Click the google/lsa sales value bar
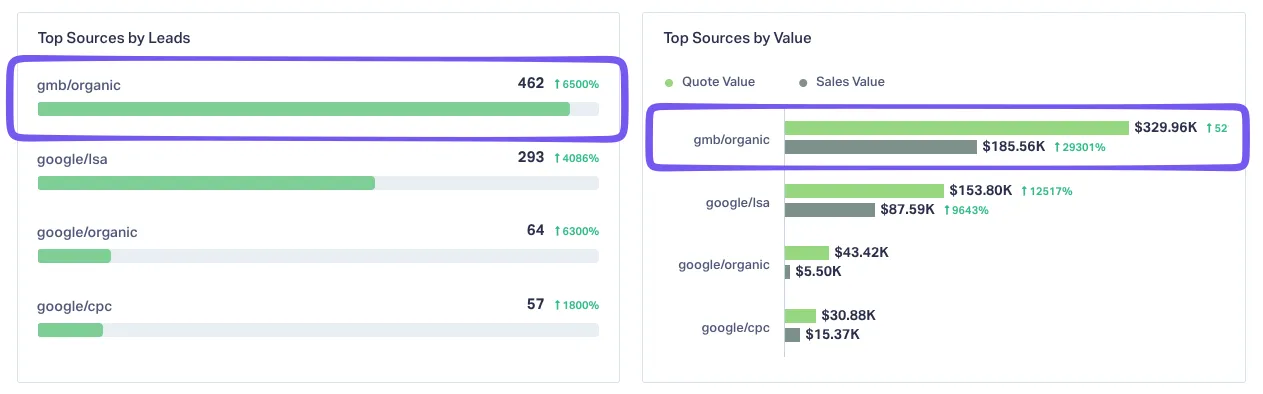The width and height of the screenshot is (1263, 394). (830, 210)
